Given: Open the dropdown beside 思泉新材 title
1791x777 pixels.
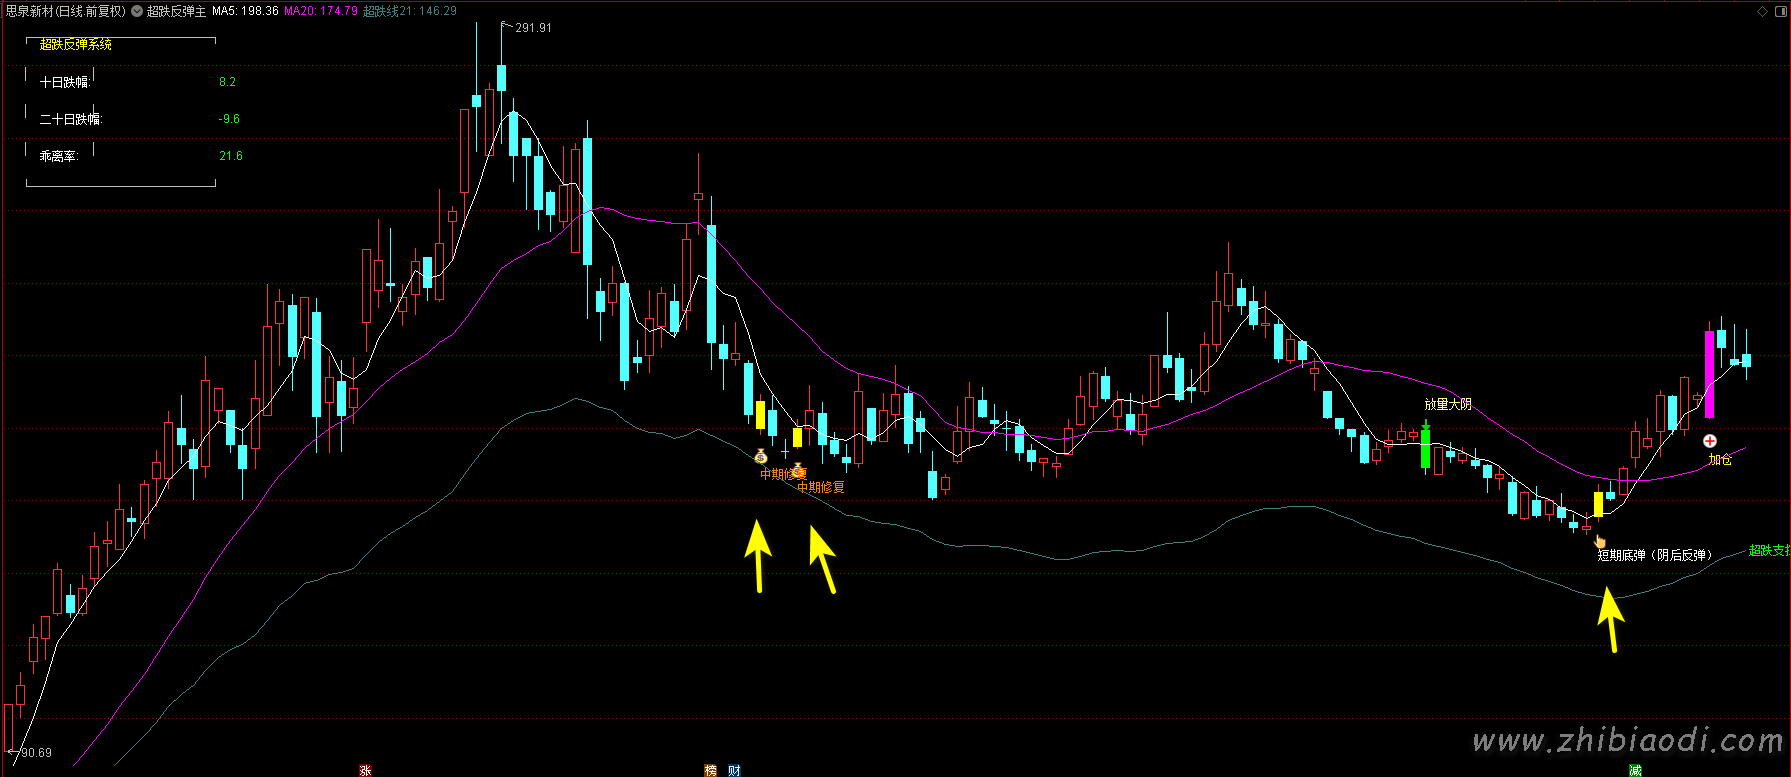Looking at the screenshot, I should (137, 11).
